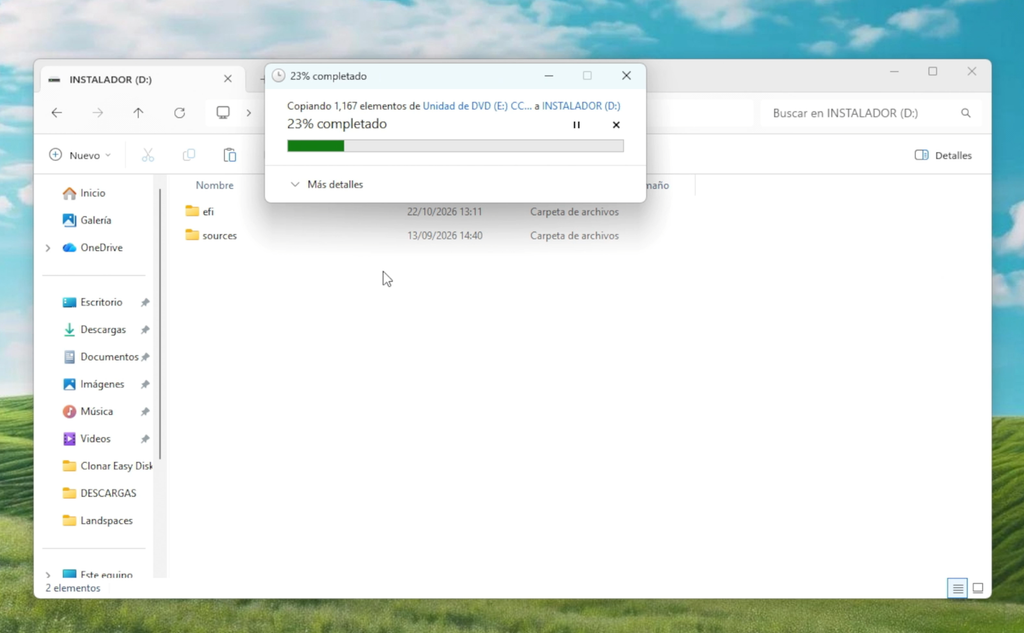This screenshot has width=1024, height=633.
Task: Click the Copy icon in toolbar
Action: point(189,155)
